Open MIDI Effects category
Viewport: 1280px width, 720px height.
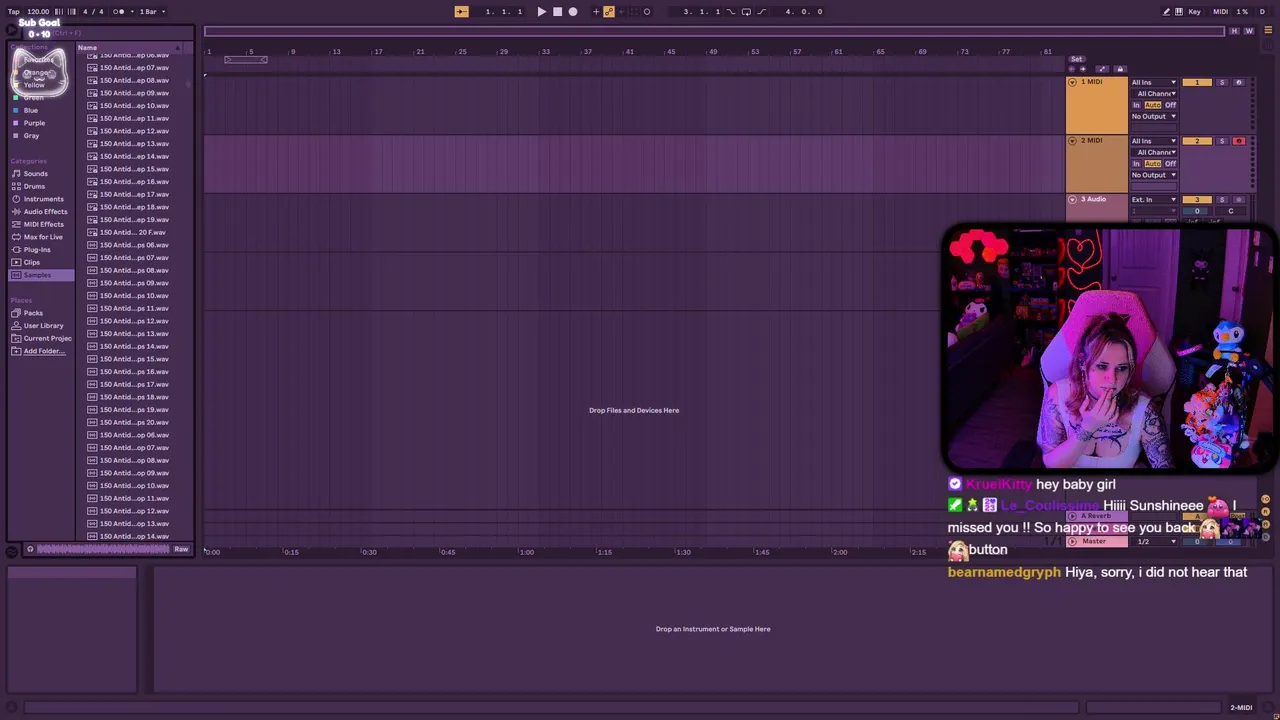[x=43, y=224]
